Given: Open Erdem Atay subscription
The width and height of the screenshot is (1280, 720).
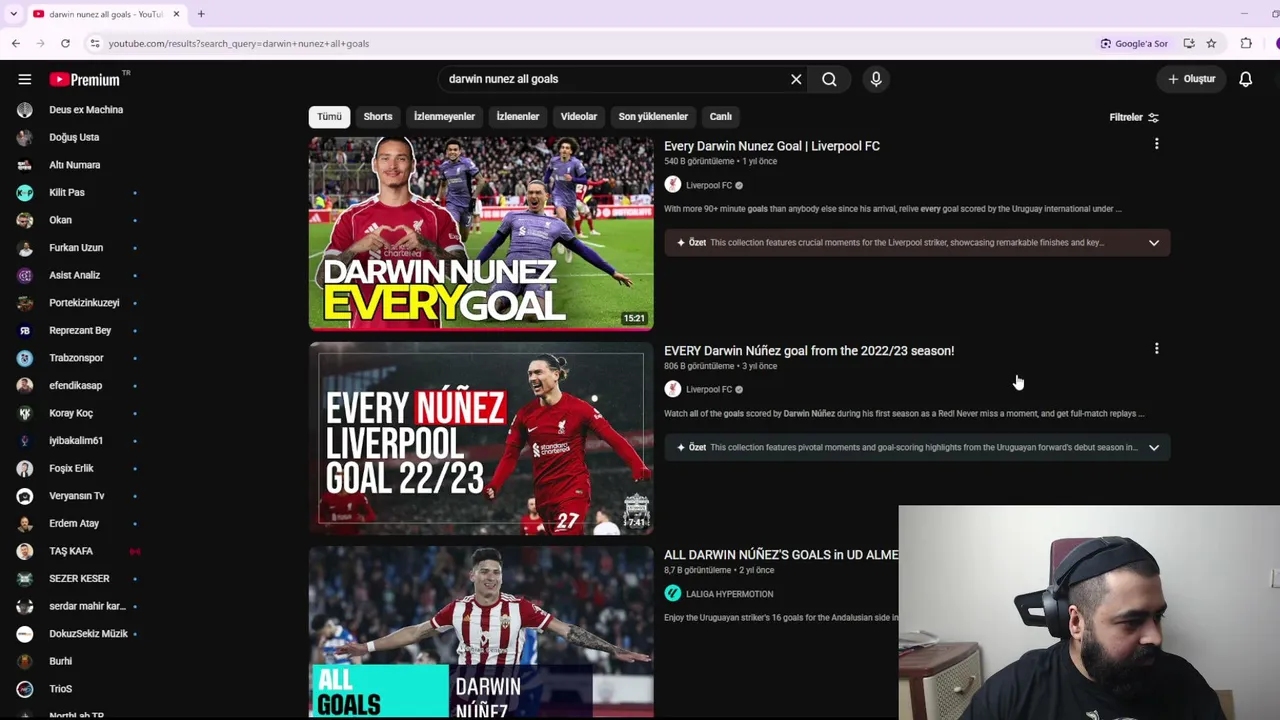Looking at the screenshot, I should [x=74, y=523].
